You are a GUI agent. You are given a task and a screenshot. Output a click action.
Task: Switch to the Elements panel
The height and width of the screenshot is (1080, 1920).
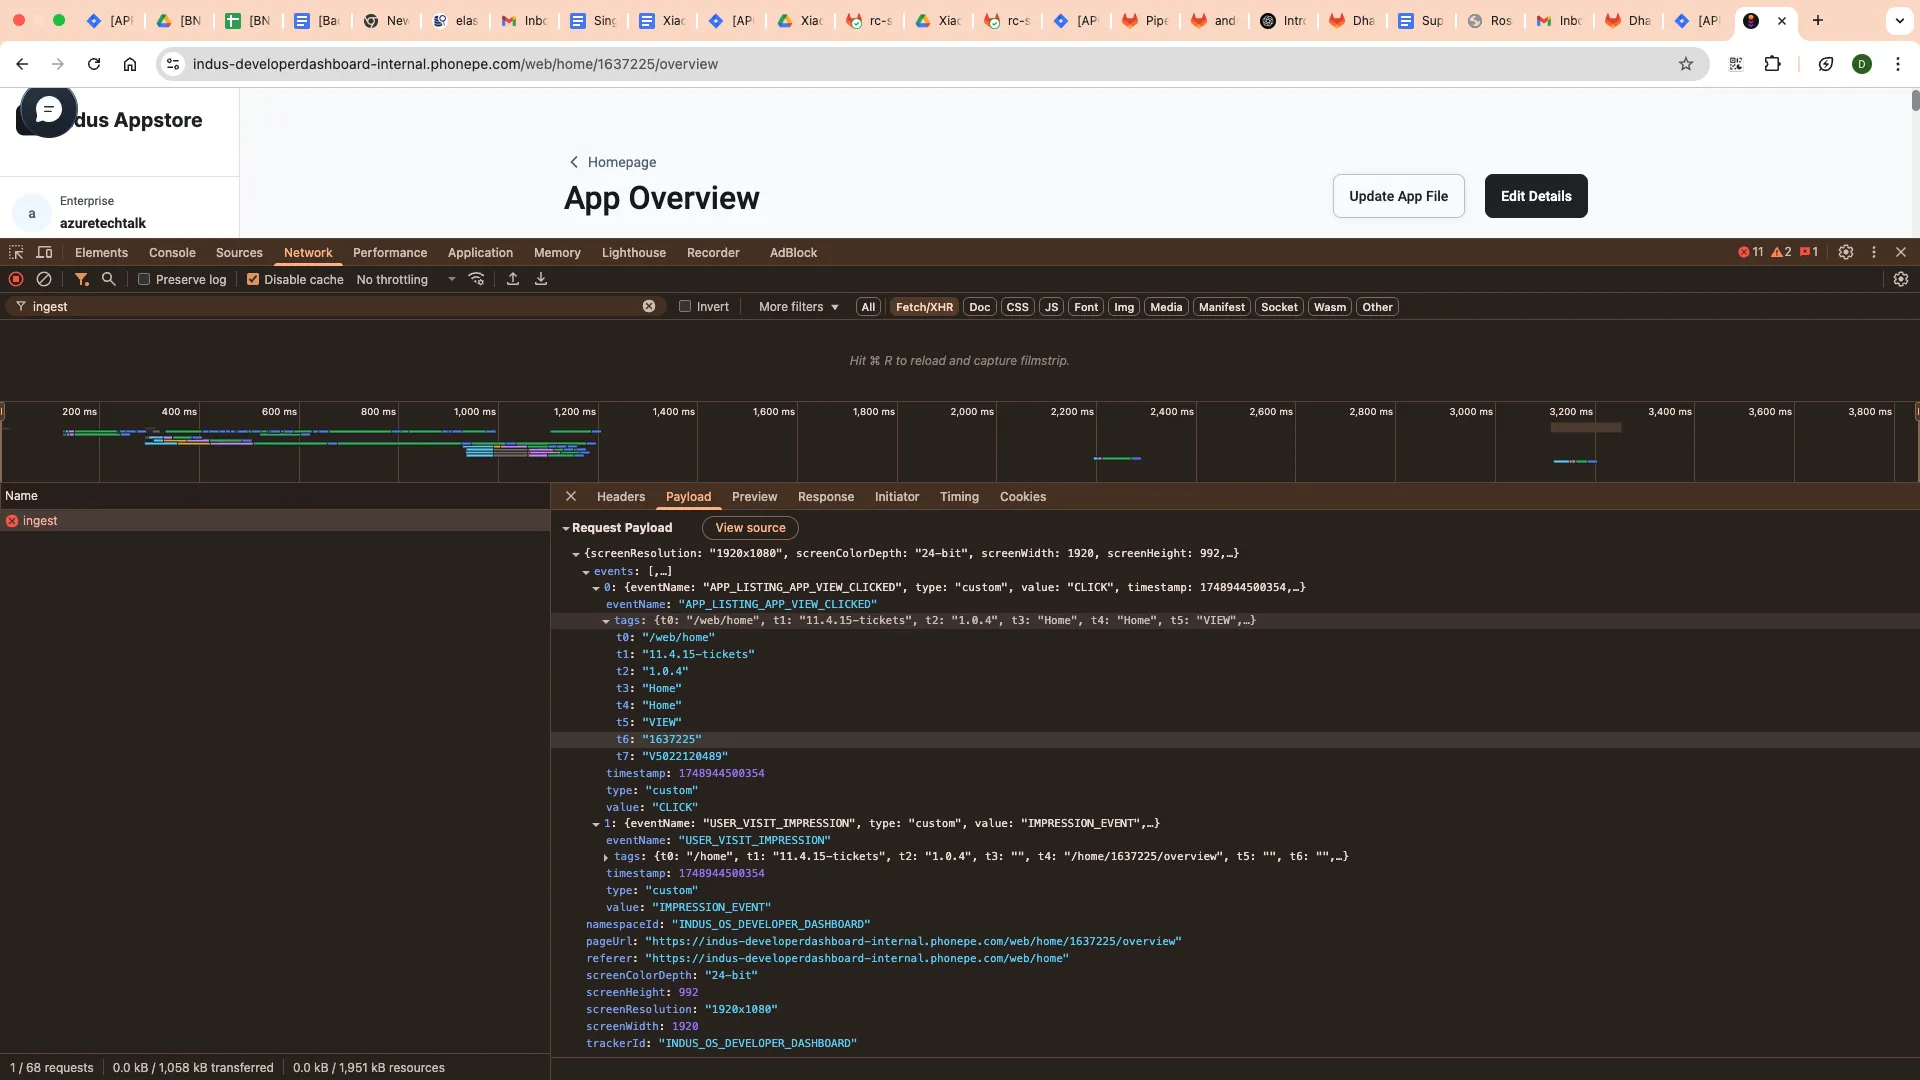[101, 253]
